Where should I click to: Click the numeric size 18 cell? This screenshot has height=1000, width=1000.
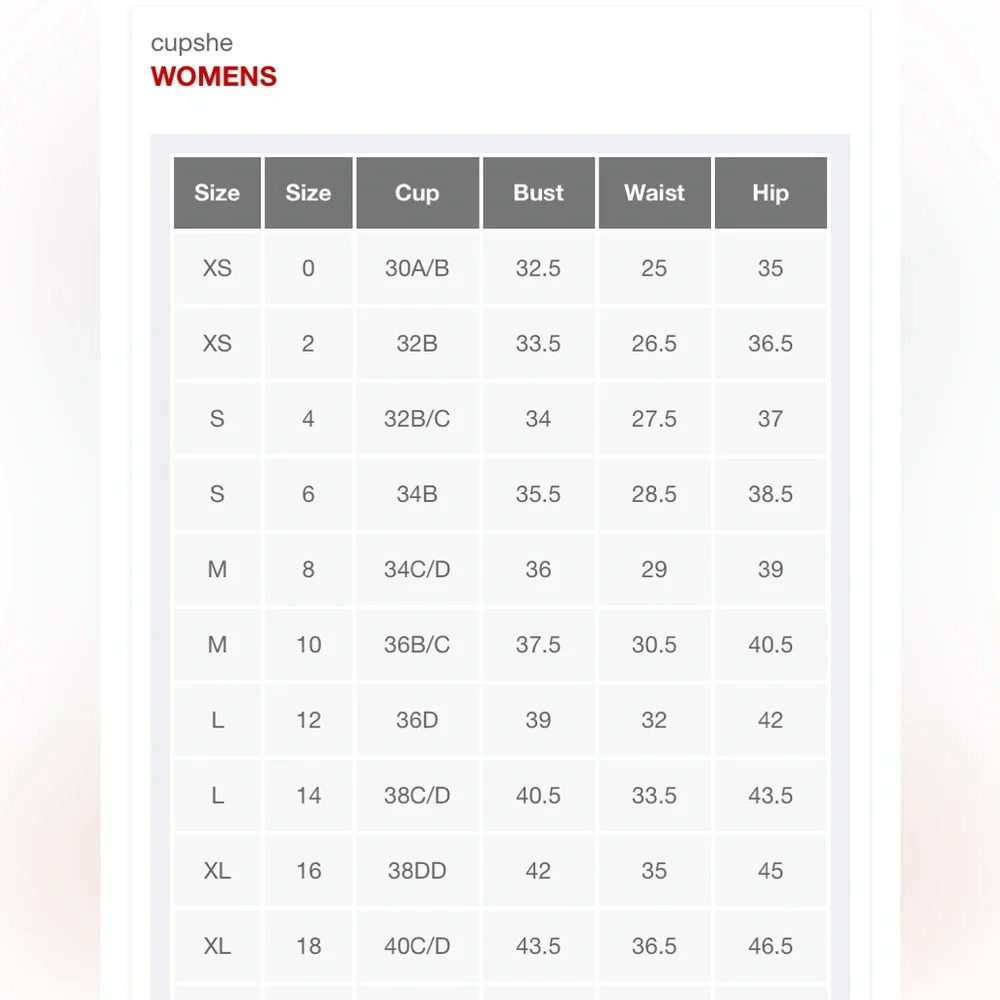click(x=309, y=946)
